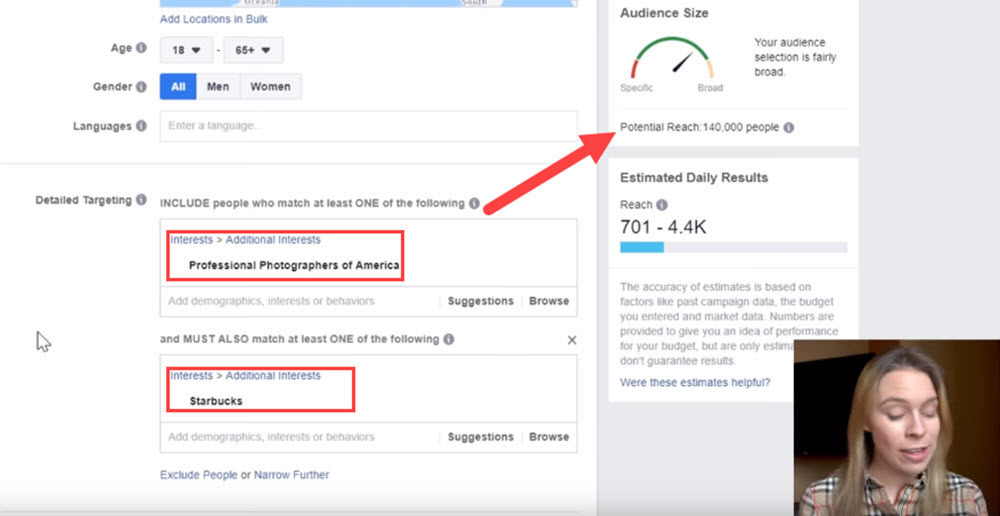Viewport: 1000px width, 516px height.
Task: Click the presenter webcam video overlay
Action: [x=897, y=428]
